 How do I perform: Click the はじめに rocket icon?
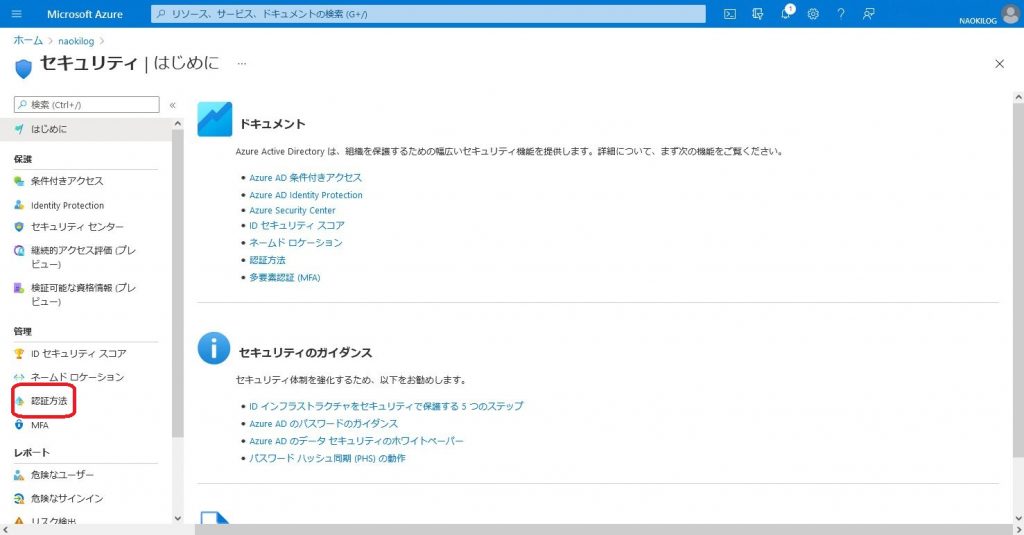coord(19,129)
